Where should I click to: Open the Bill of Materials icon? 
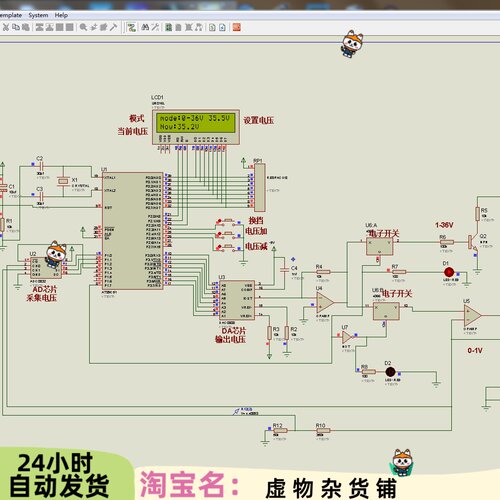(212, 27)
